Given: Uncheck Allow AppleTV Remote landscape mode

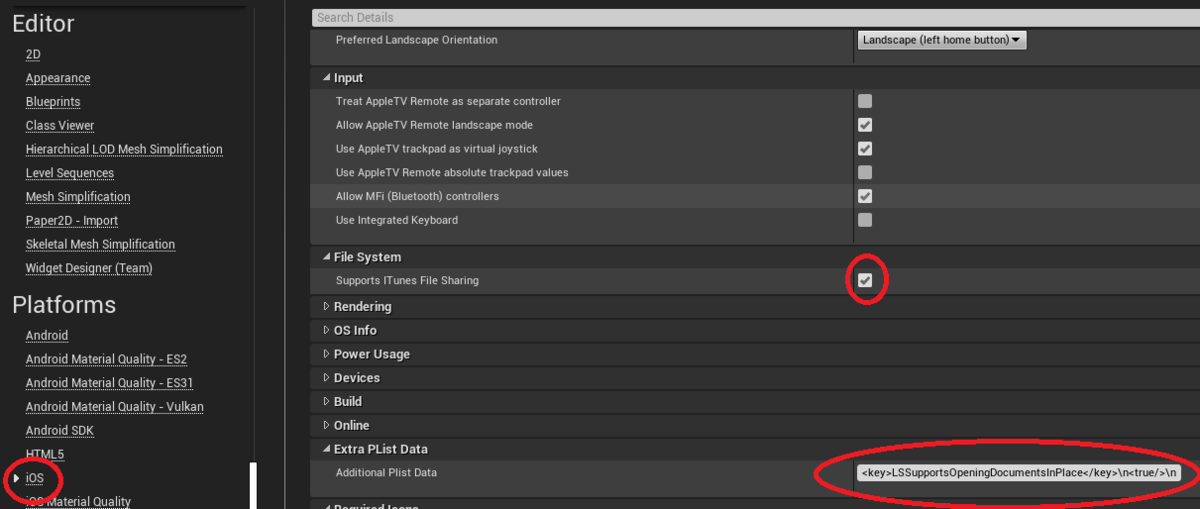Looking at the screenshot, I should click(x=865, y=125).
